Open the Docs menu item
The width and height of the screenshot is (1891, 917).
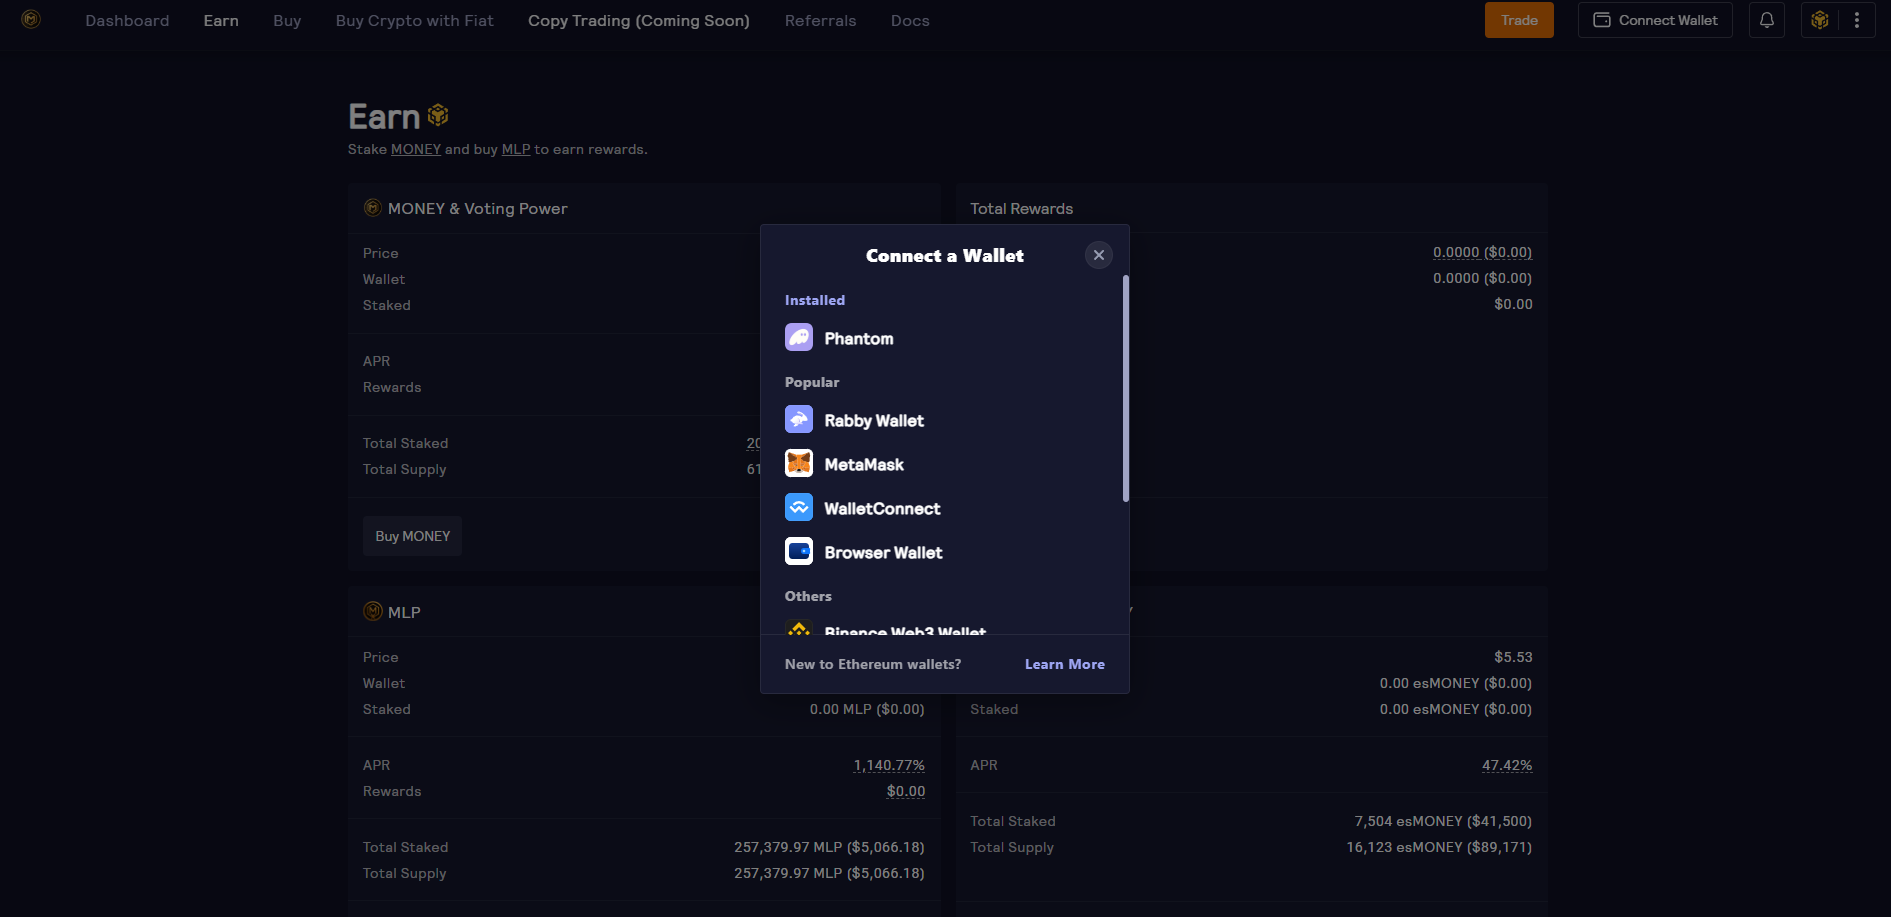[910, 21]
